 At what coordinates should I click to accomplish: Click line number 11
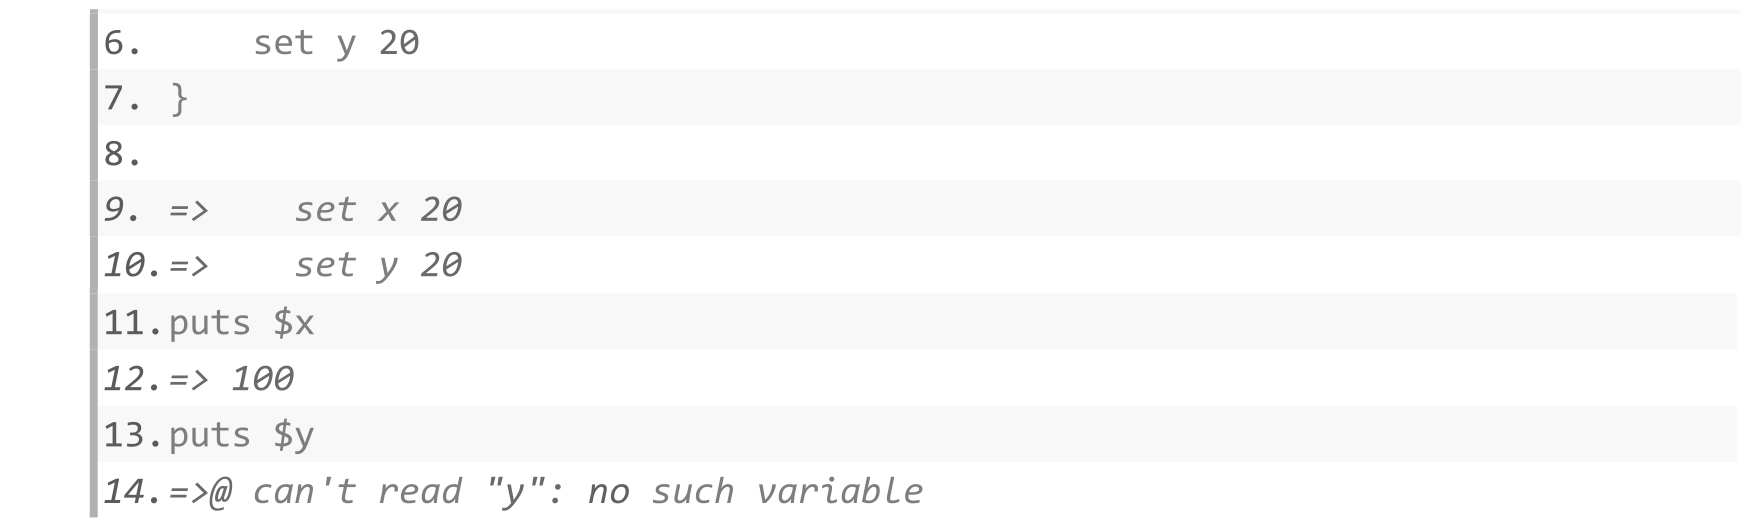click(x=134, y=322)
